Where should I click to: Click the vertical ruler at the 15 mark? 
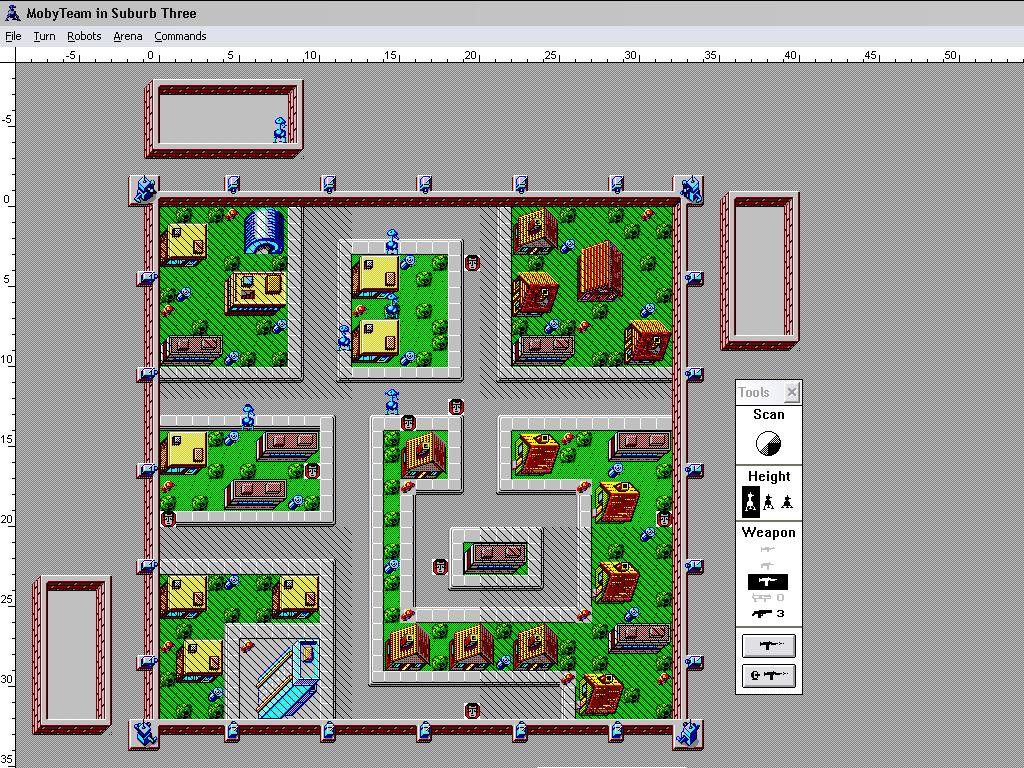coord(7,439)
